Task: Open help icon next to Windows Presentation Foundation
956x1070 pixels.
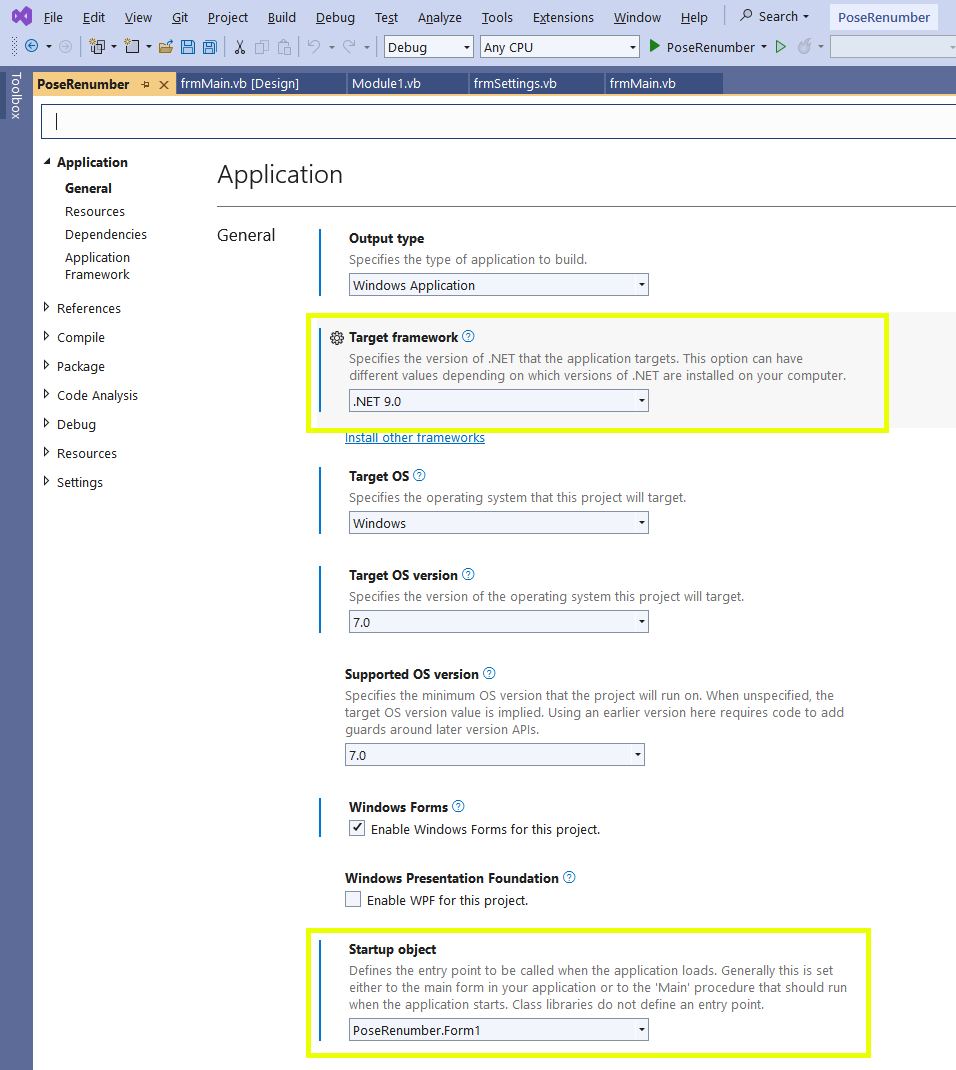Action: 569,877
